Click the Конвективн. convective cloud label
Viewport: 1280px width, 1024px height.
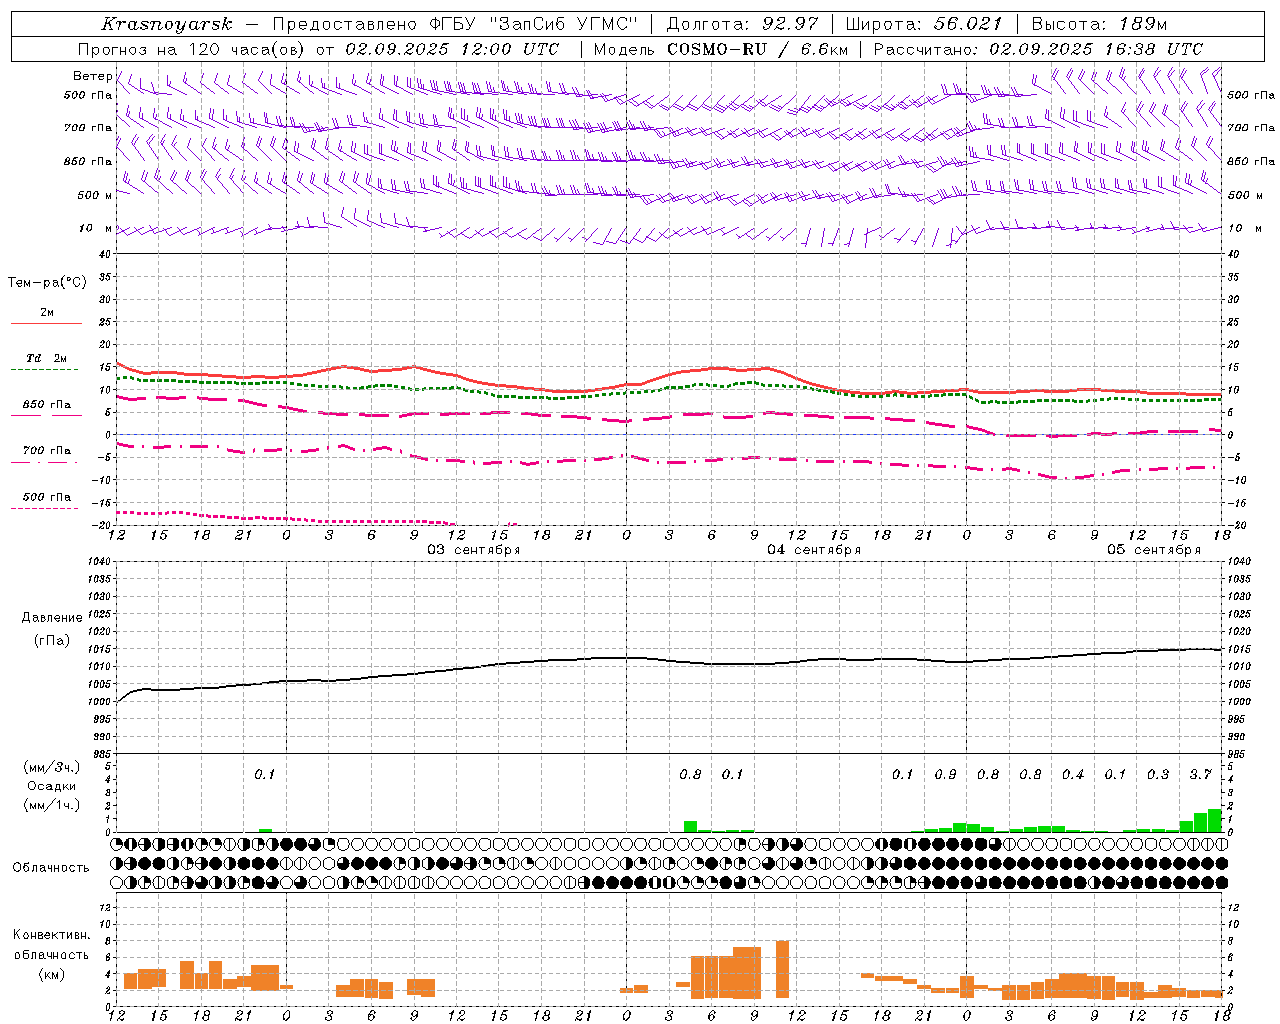[x=51, y=935]
